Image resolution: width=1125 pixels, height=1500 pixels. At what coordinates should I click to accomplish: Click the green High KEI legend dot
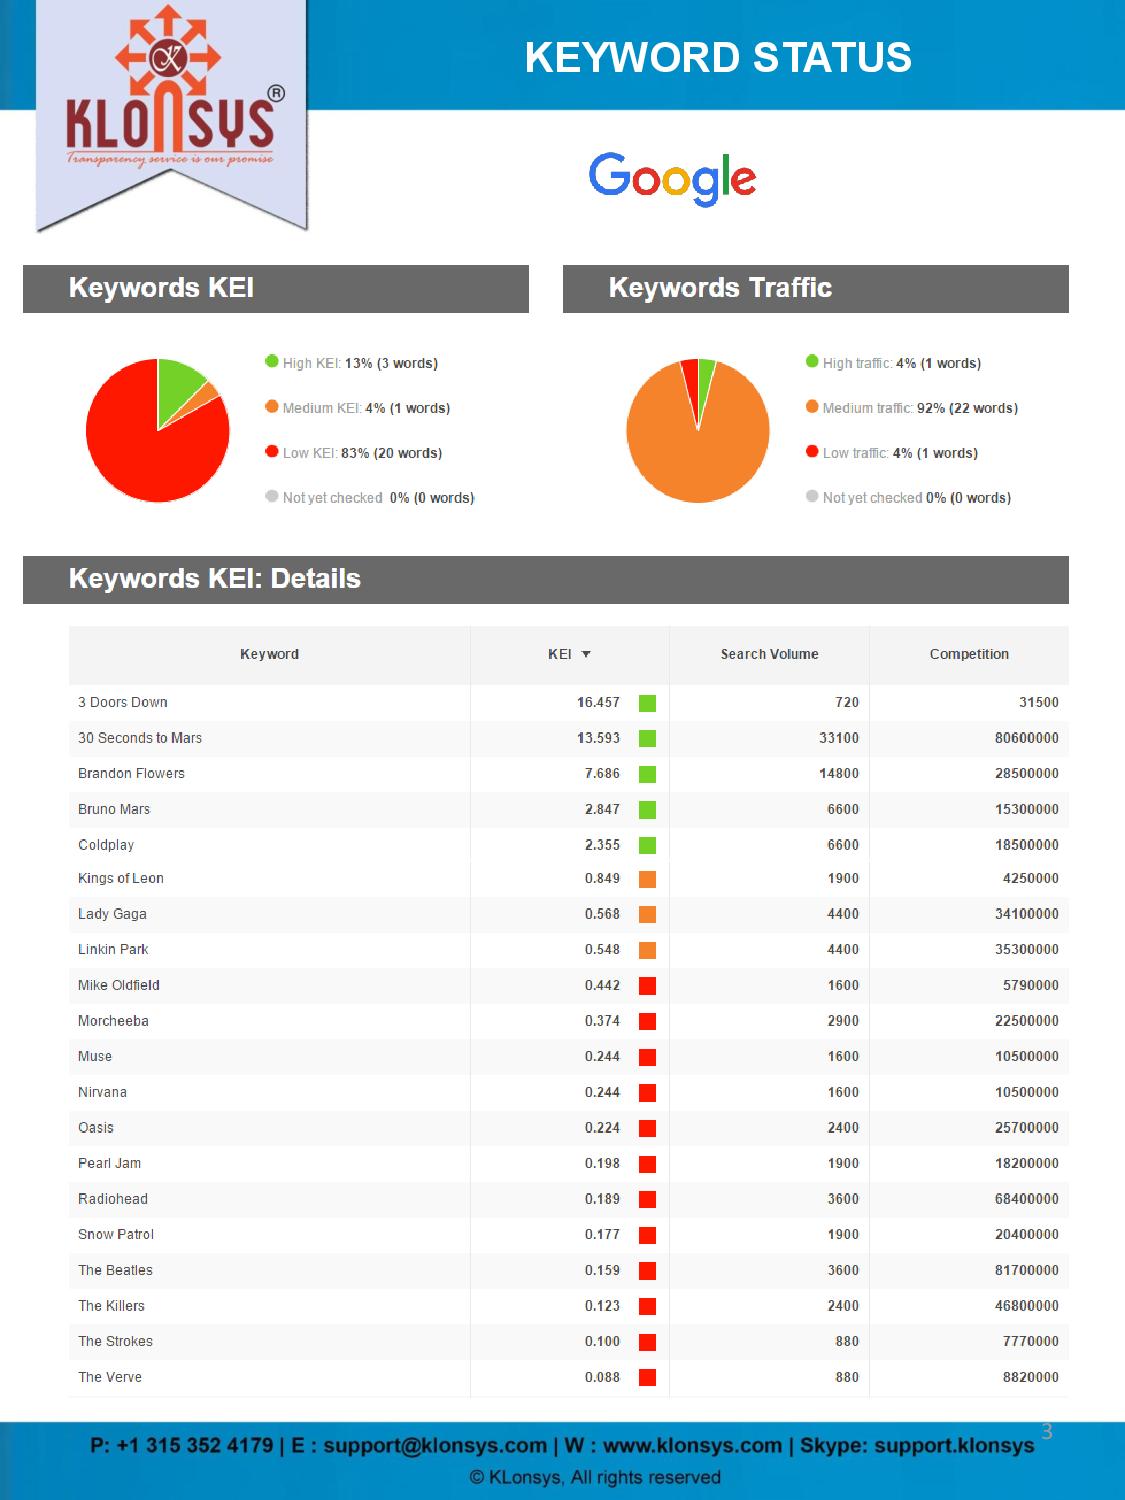pos(271,361)
